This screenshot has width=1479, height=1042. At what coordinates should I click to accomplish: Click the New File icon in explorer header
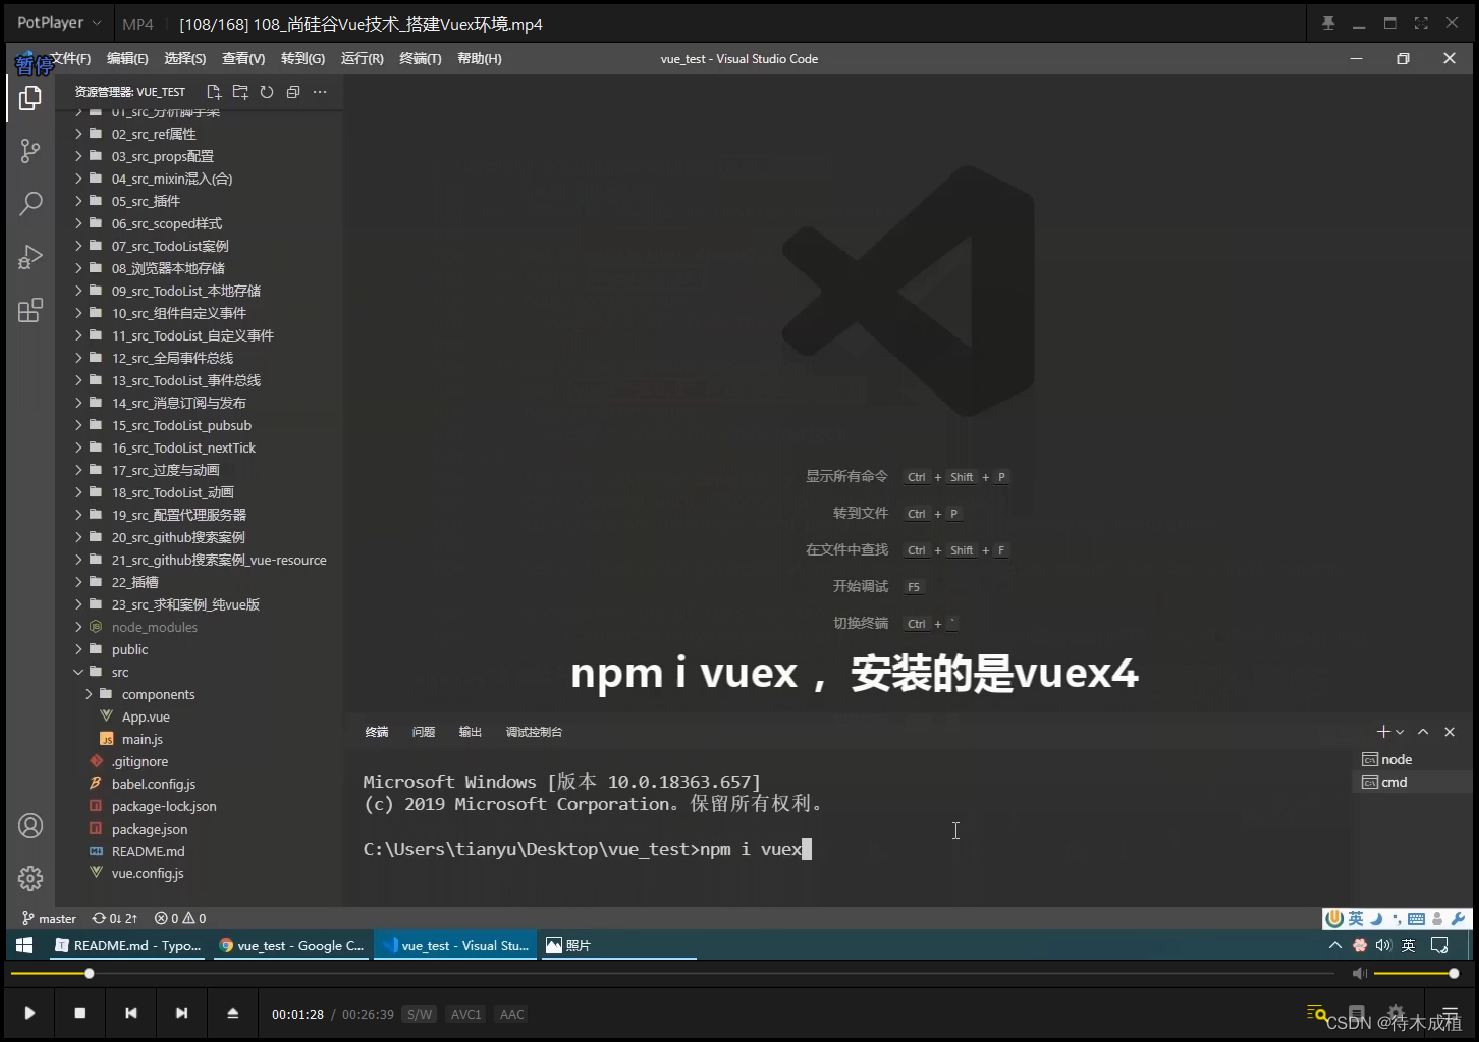pyautogui.click(x=214, y=92)
